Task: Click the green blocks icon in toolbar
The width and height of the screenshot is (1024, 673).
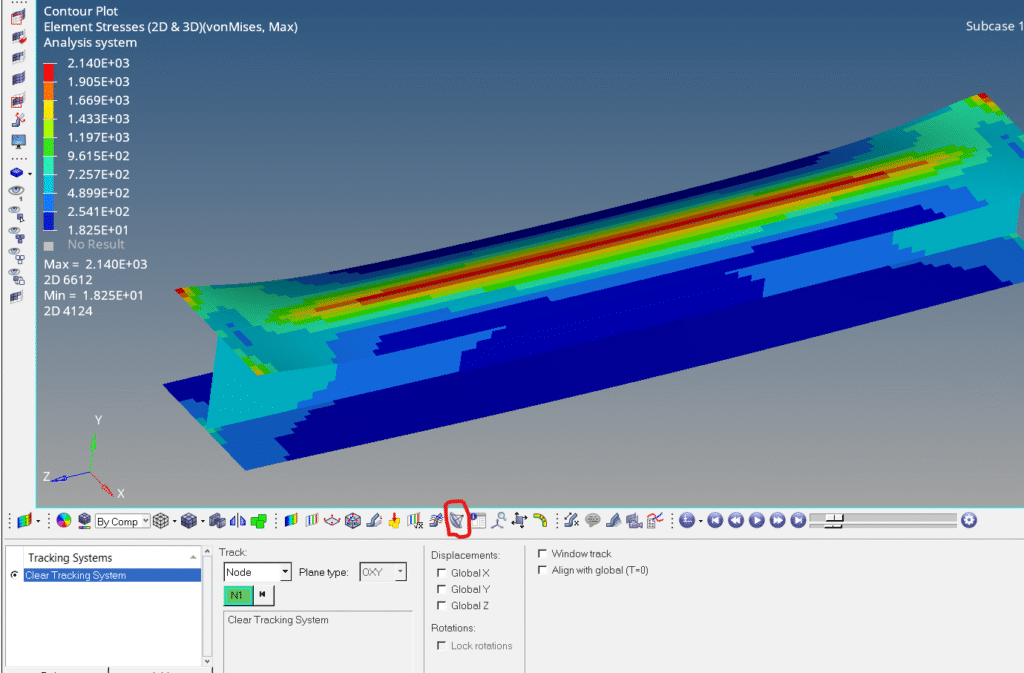Action: click(259, 521)
